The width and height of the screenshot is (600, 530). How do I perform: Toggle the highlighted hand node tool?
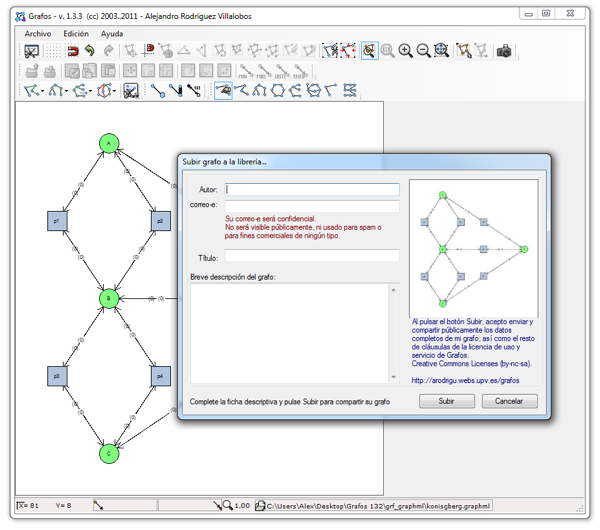(224, 91)
